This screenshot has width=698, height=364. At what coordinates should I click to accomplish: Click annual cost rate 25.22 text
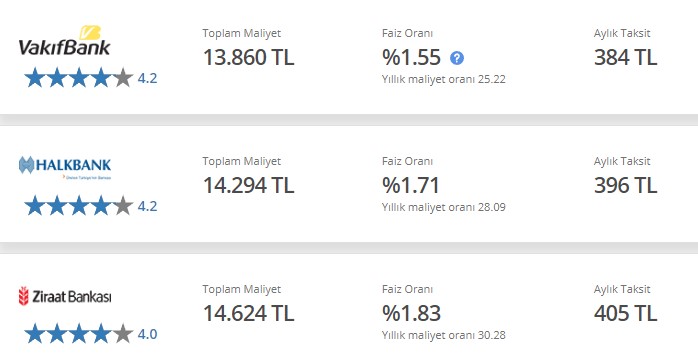click(443, 80)
